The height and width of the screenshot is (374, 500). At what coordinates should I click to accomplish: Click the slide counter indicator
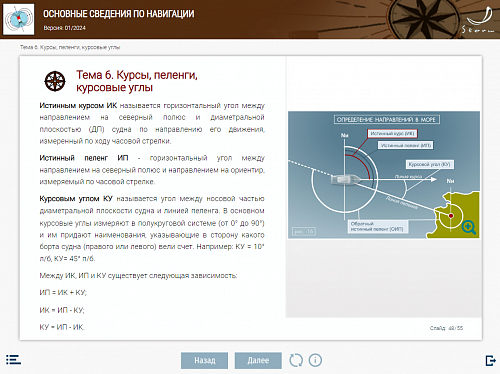click(x=446, y=328)
